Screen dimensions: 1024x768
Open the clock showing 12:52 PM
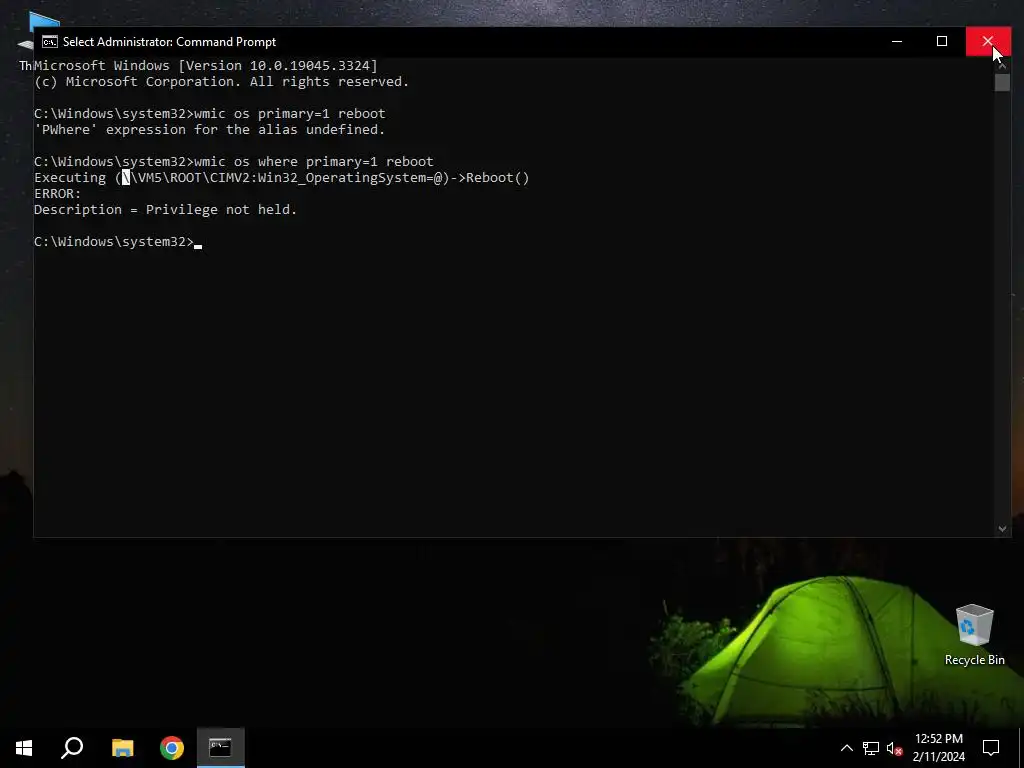[938, 747]
